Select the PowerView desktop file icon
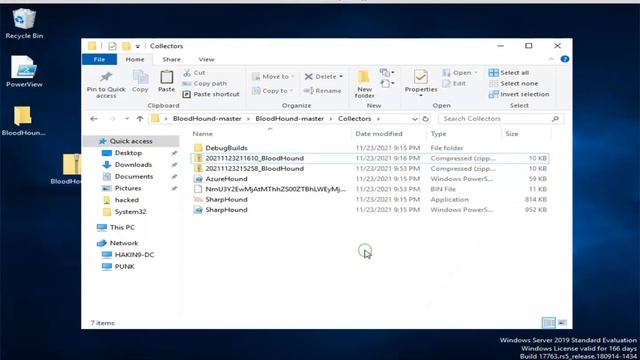 coord(24,71)
